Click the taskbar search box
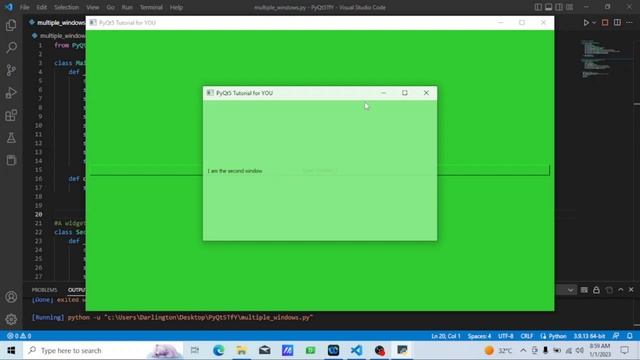 click(103, 350)
